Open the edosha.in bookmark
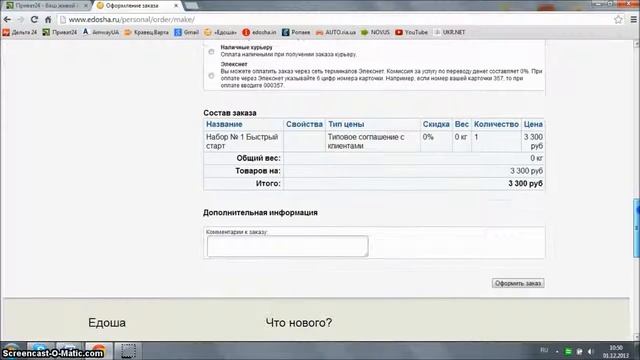The width and height of the screenshot is (640, 360). pyautogui.click(x=259, y=32)
